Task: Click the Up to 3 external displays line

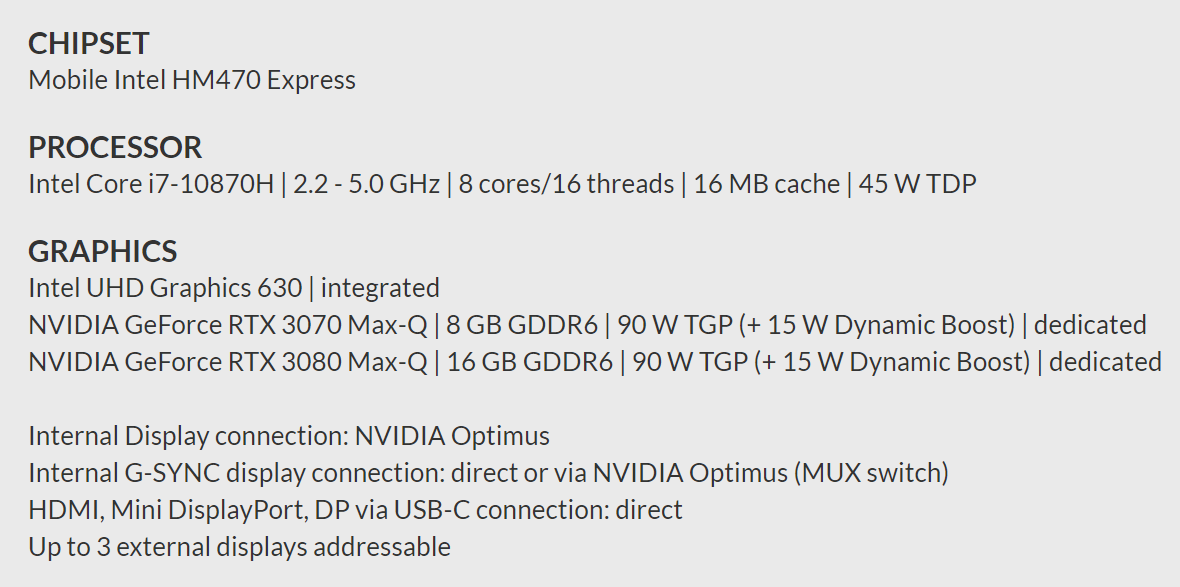Action: pyautogui.click(x=239, y=547)
